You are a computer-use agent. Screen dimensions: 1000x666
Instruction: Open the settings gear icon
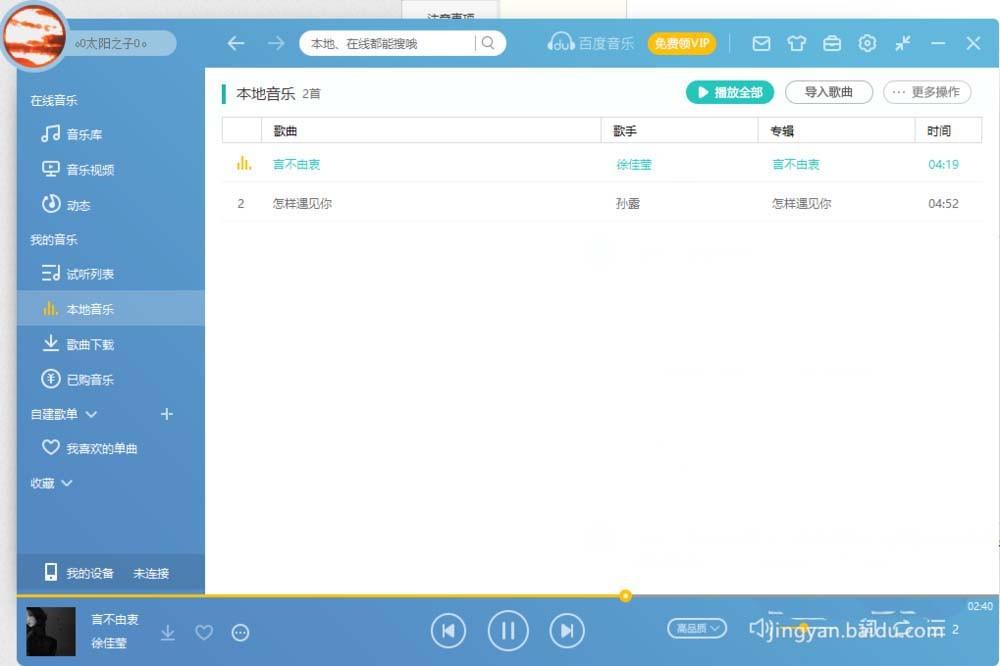pyautogui.click(x=867, y=43)
